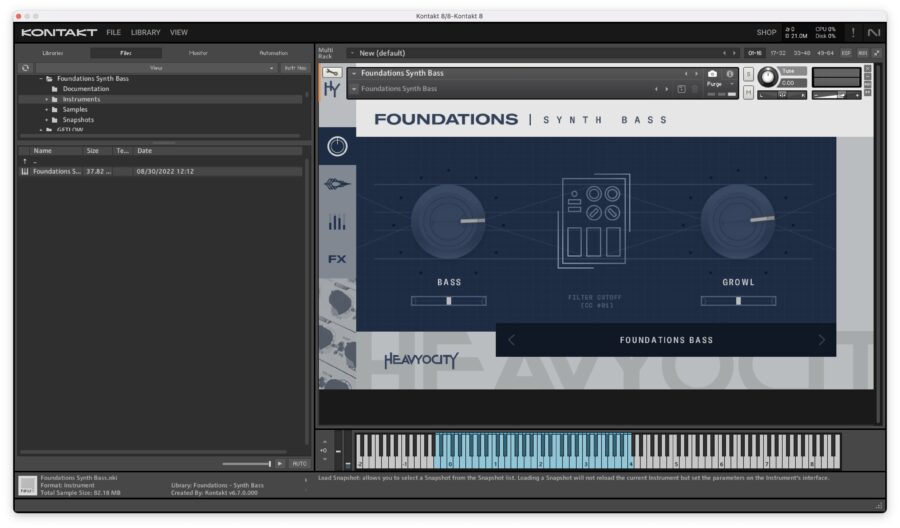
Task: Adjust the BASS level slider
Action: coord(449,301)
